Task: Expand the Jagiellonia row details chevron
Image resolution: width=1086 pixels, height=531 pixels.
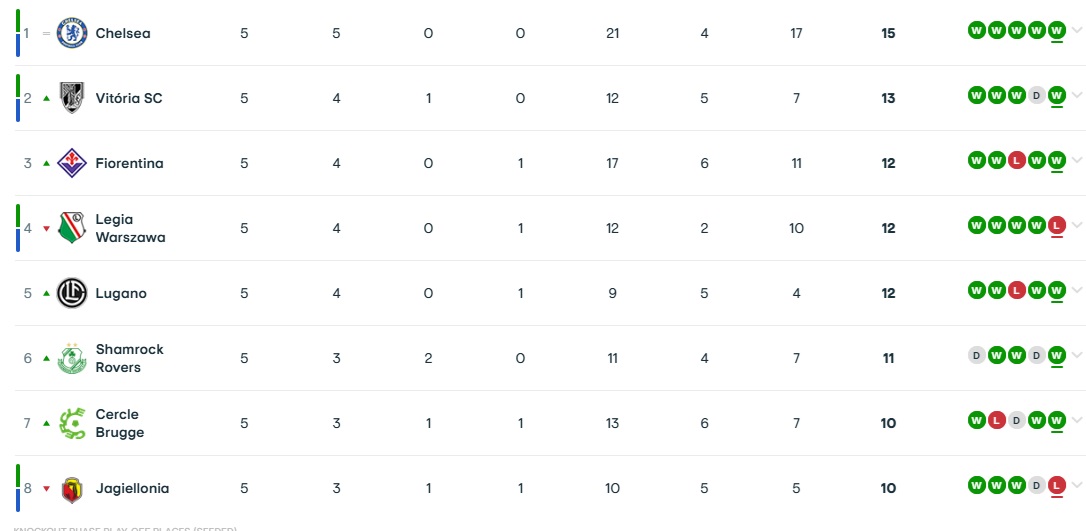Action: (x=1076, y=485)
